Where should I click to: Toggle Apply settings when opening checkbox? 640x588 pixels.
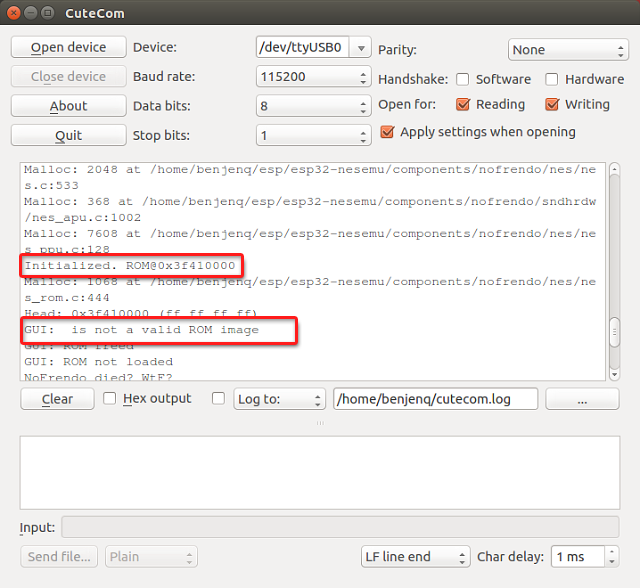coord(387,132)
